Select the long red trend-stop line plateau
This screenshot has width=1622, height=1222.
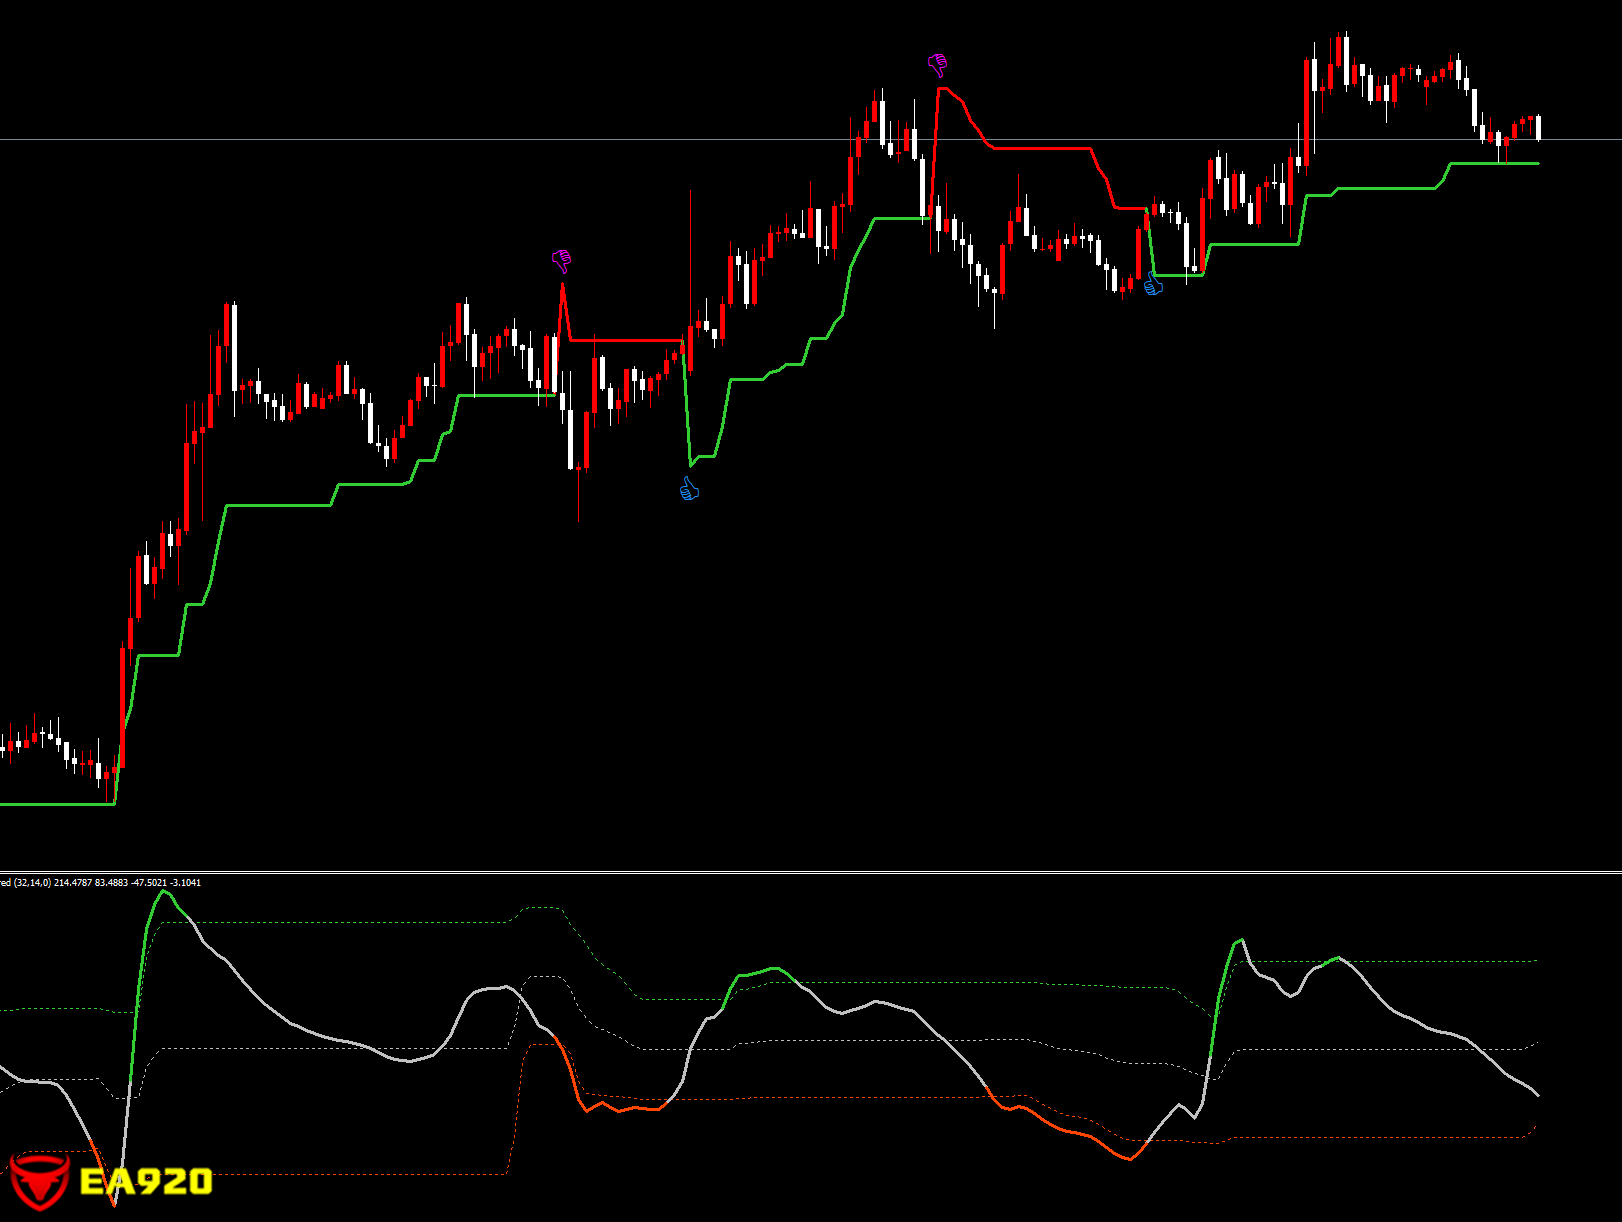1040,148
